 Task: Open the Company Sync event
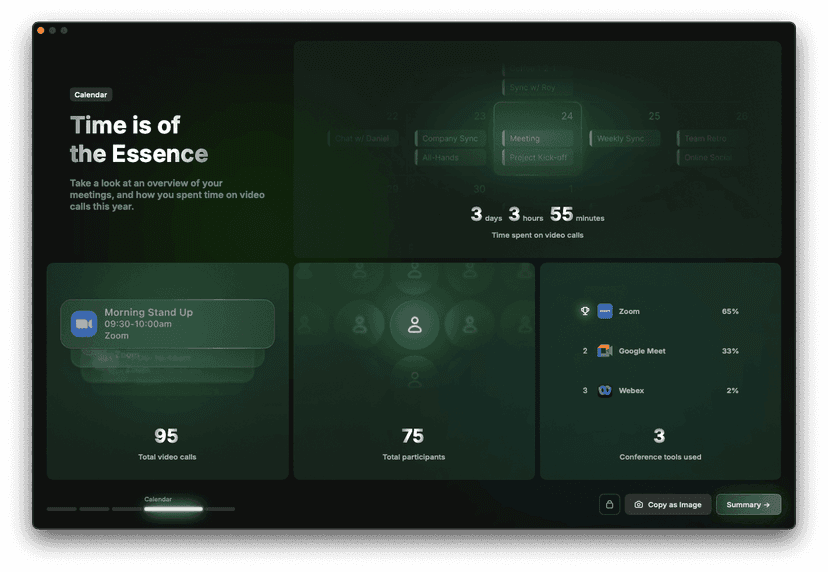coord(451,139)
